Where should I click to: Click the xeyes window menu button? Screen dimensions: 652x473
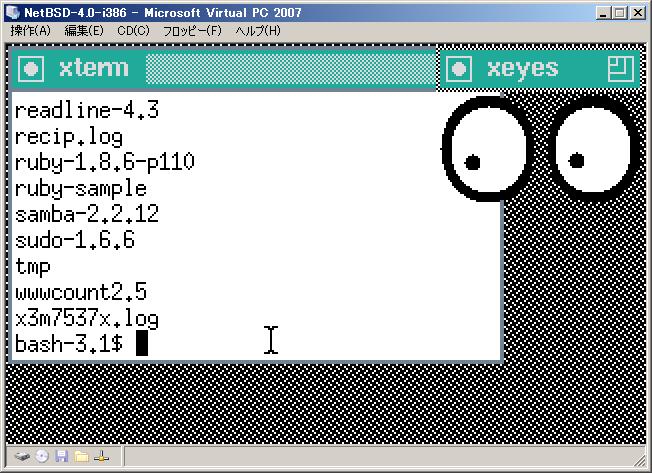pos(459,69)
